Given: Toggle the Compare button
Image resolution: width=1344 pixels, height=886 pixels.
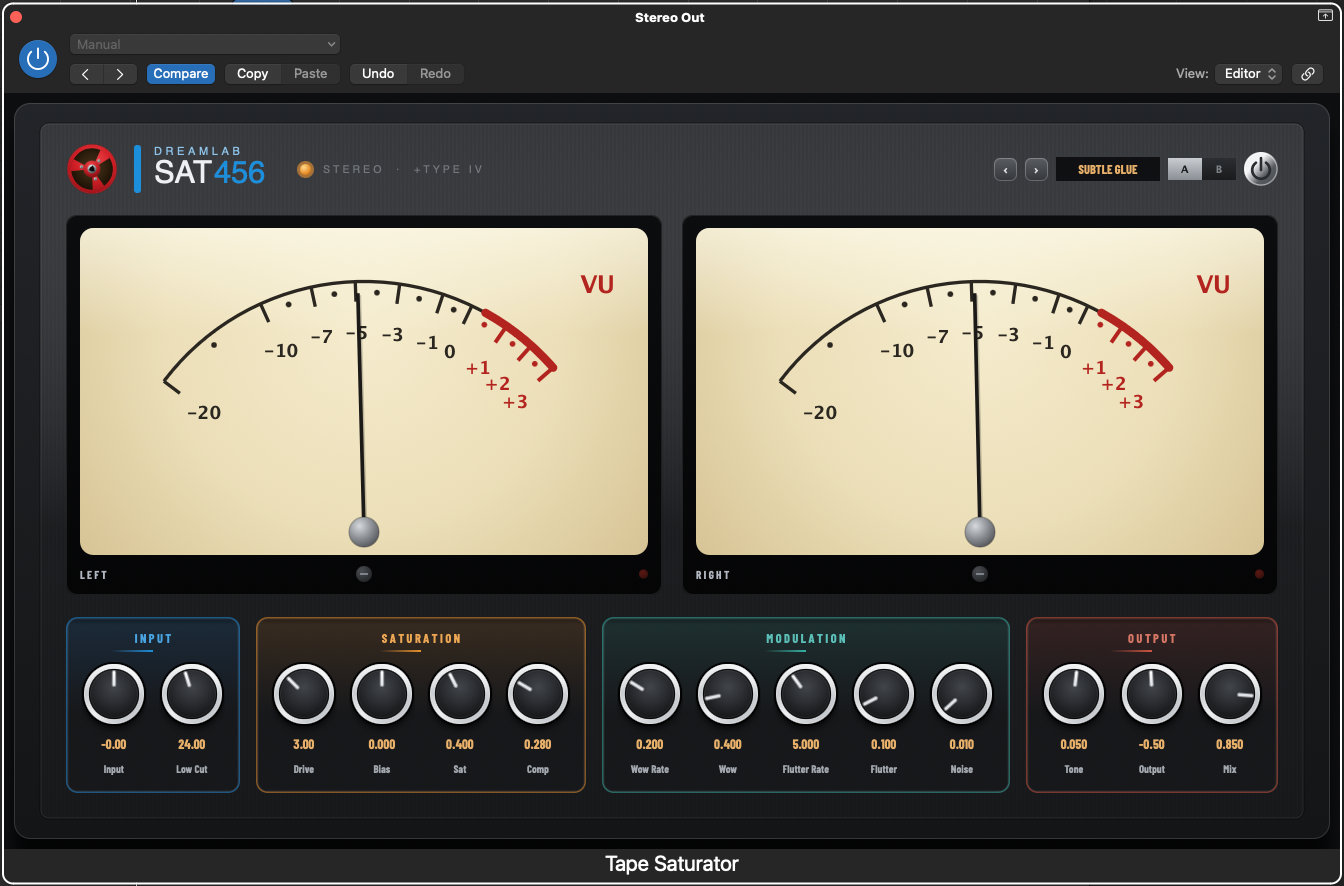Looking at the screenshot, I should (181, 74).
